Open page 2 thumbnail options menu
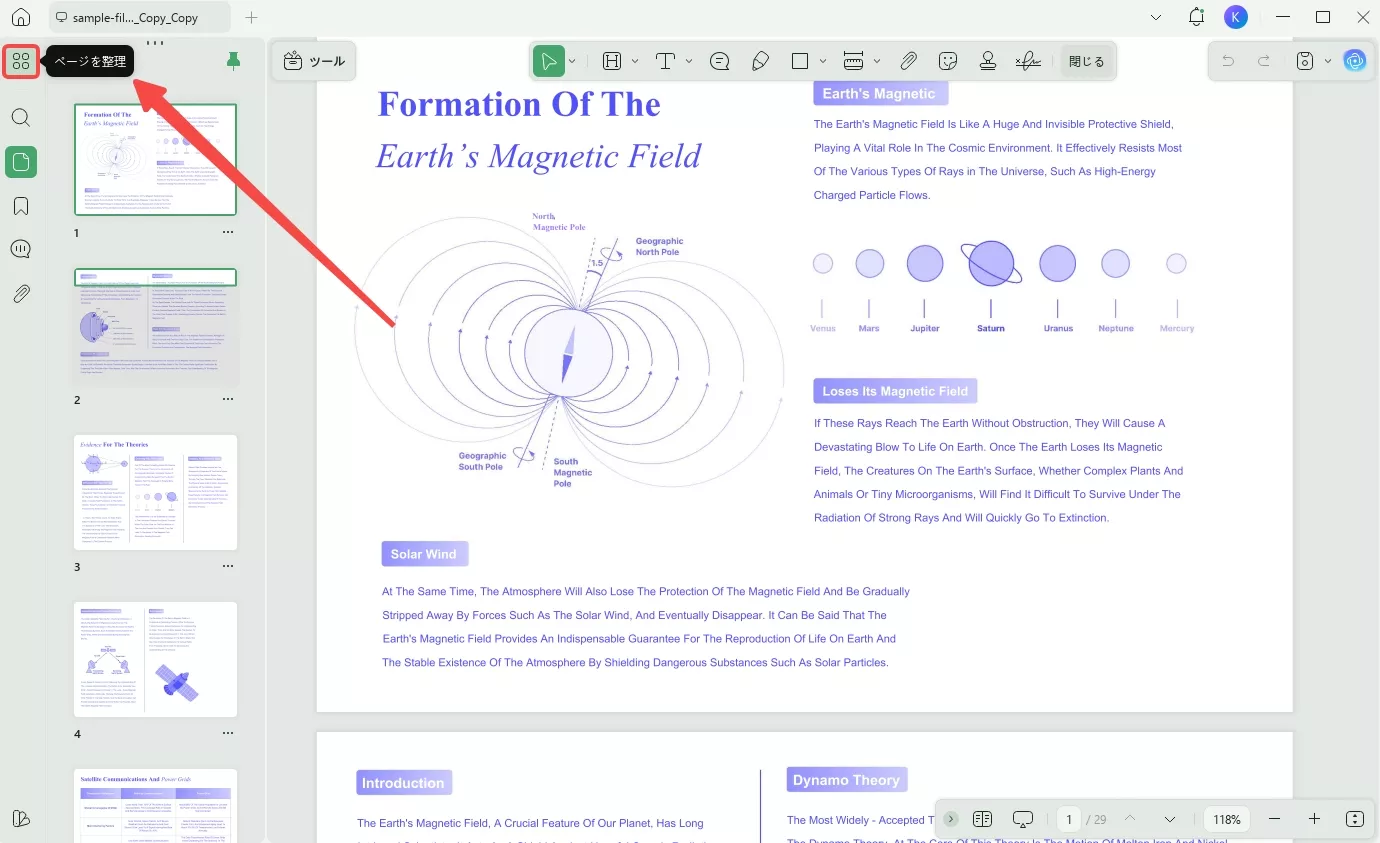This screenshot has height=843, width=1380. [228, 399]
